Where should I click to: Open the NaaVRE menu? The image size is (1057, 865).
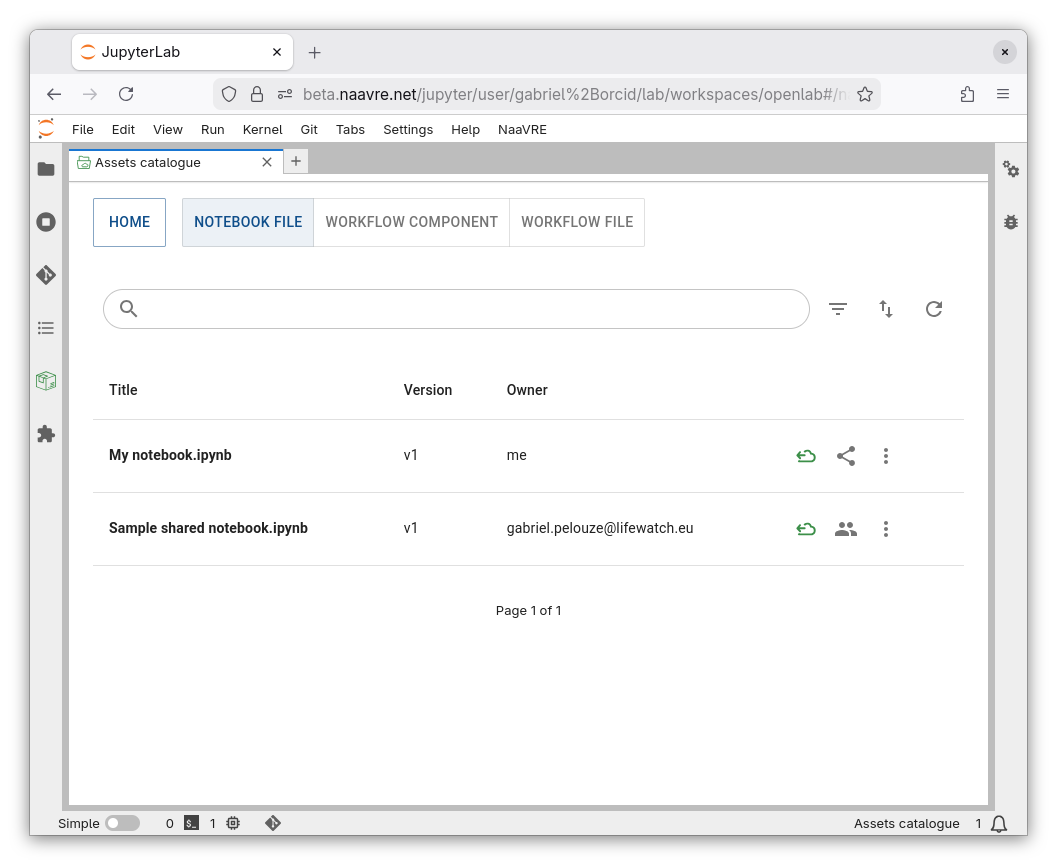coord(522,129)
